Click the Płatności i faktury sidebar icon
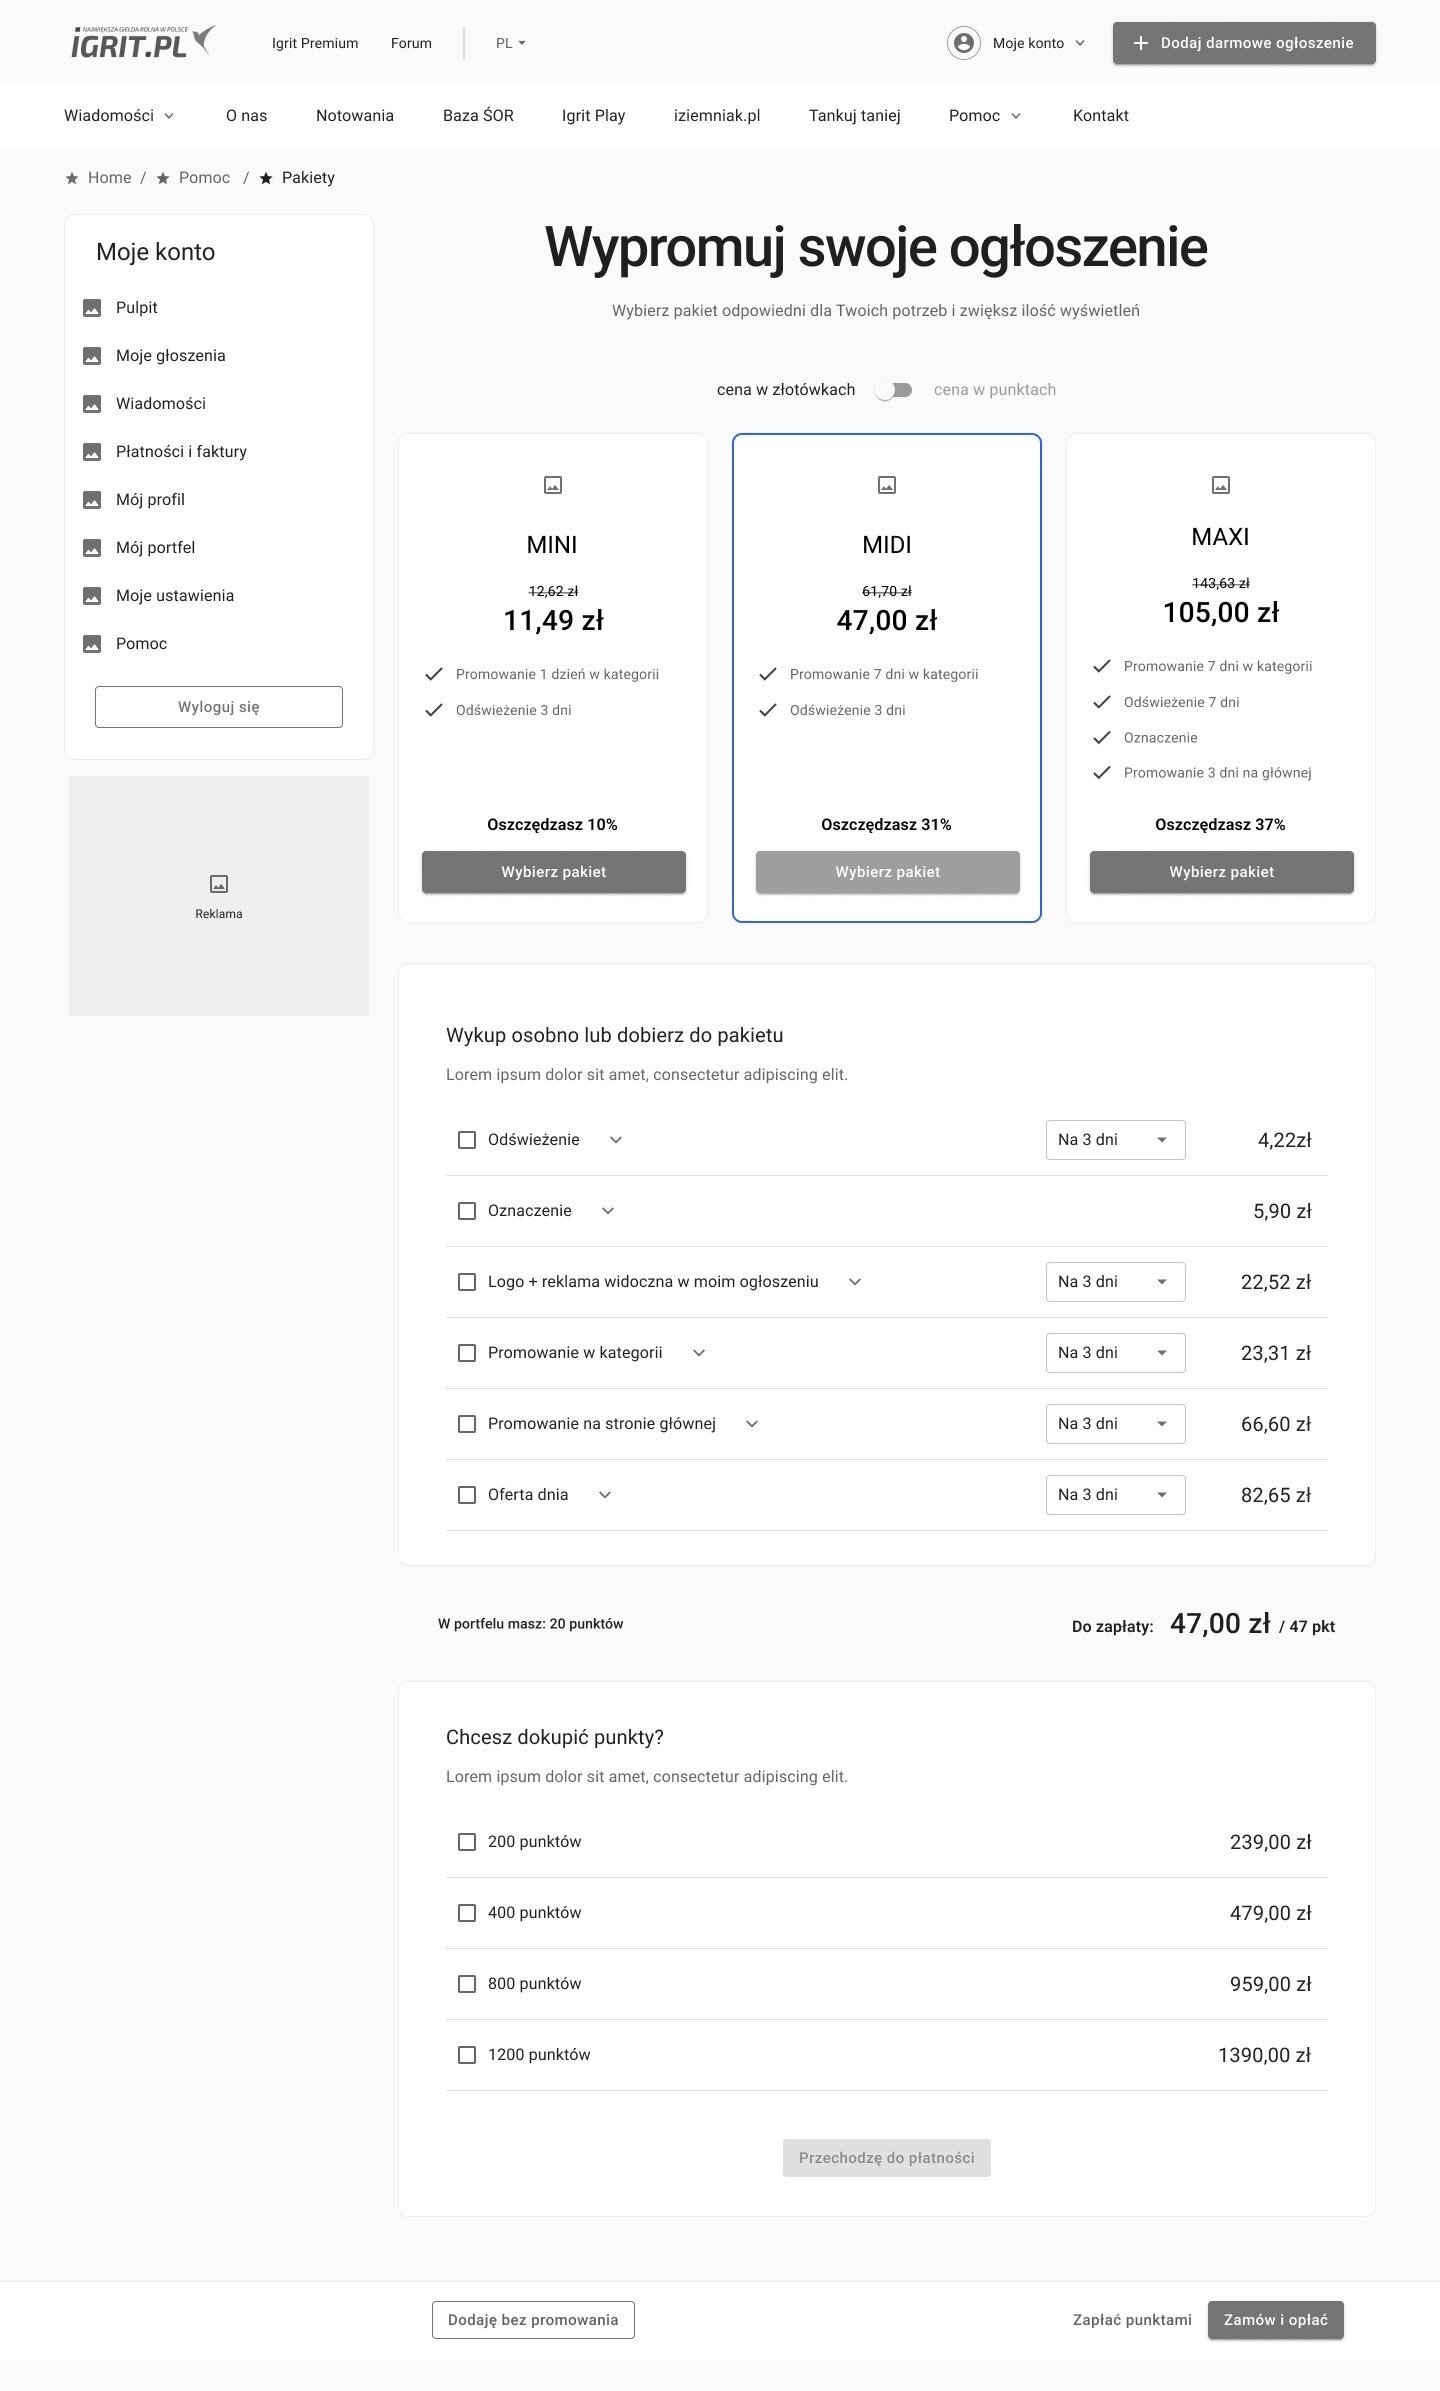 (92, 452)
